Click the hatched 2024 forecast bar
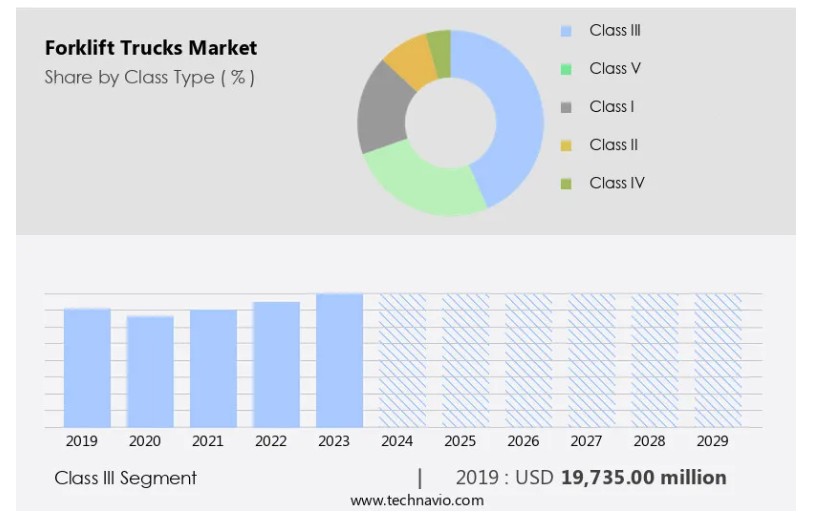This screenshot has height=523, width=822. click(402, 361)
